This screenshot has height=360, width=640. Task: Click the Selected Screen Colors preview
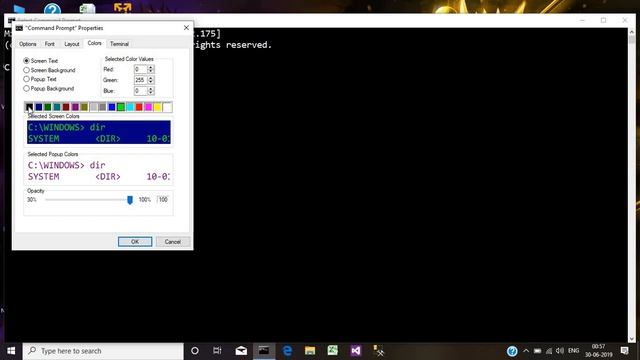click(x=99, y=132)
